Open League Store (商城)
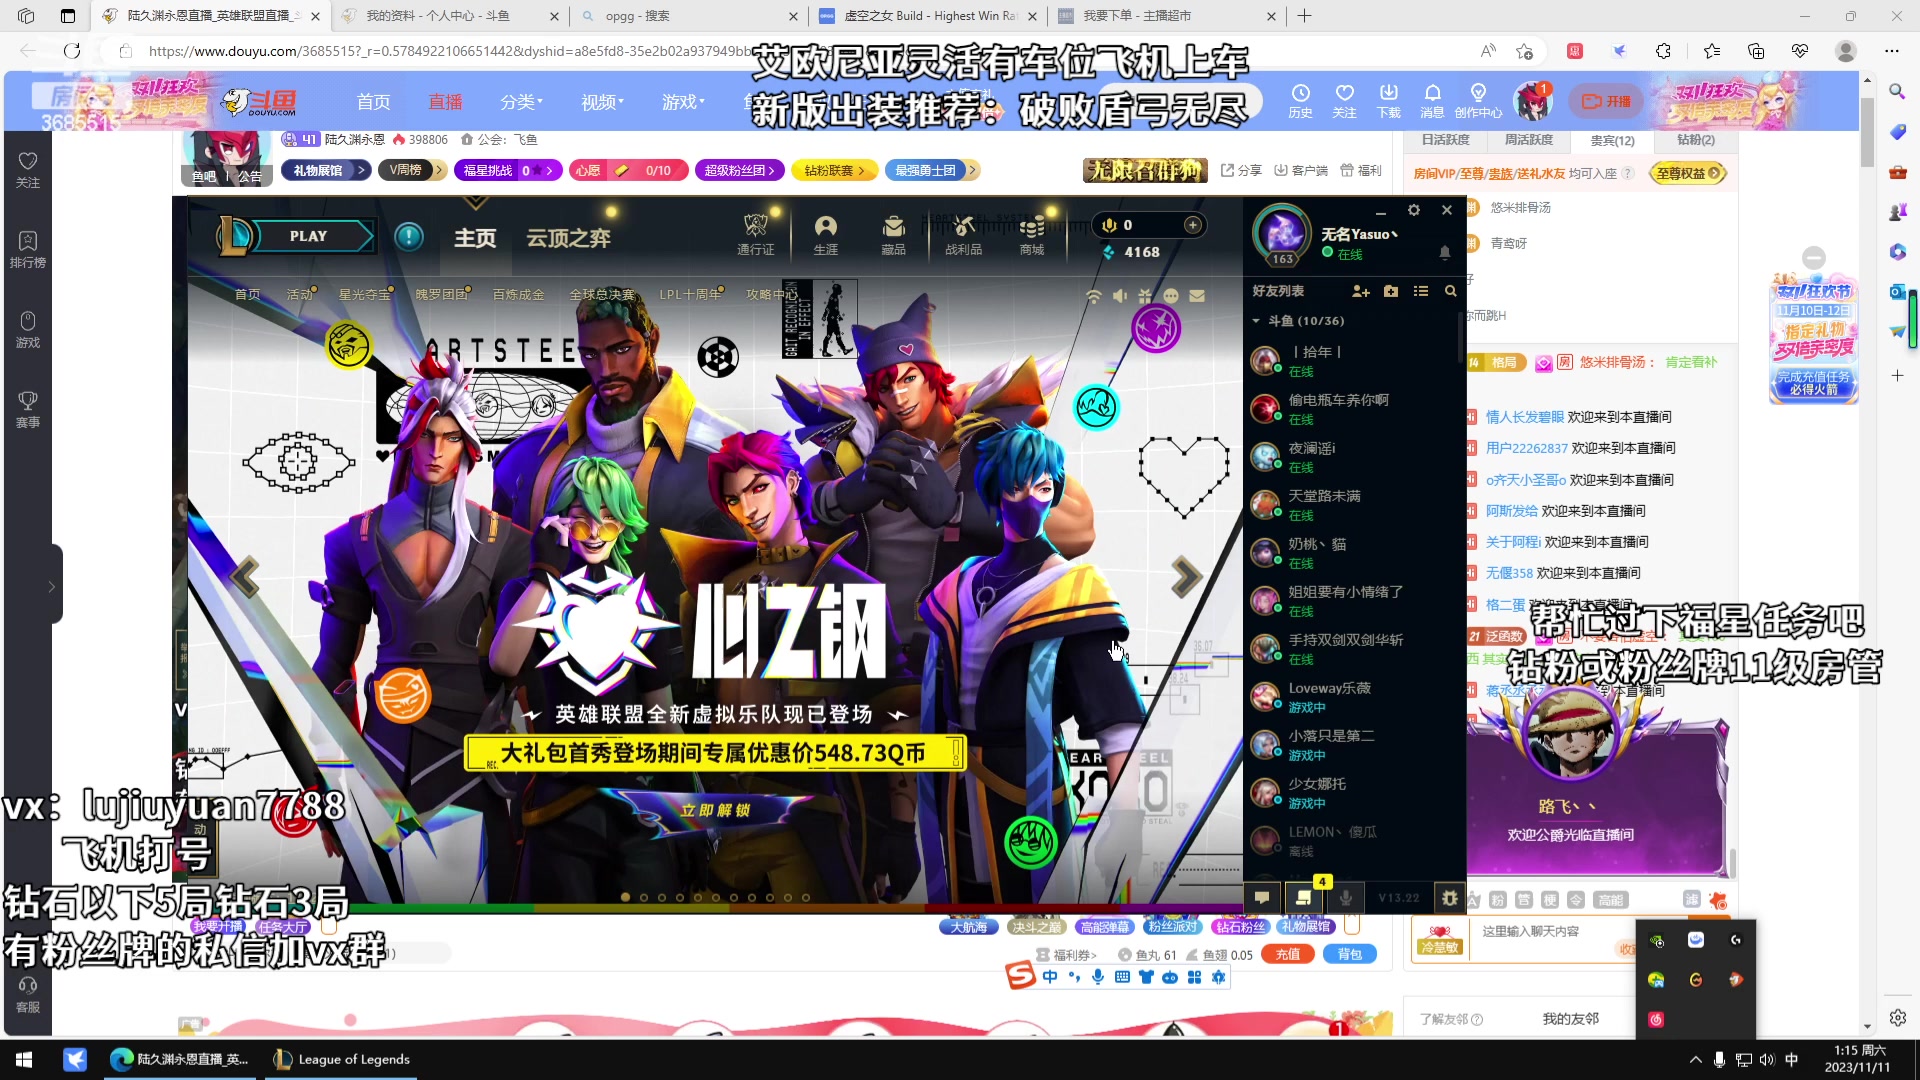The image size is (1920, 1080). 1032,235
